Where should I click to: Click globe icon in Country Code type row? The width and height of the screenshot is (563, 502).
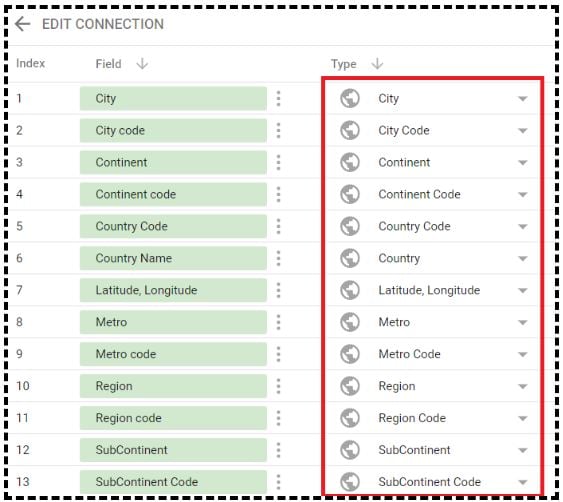point(350,226)
